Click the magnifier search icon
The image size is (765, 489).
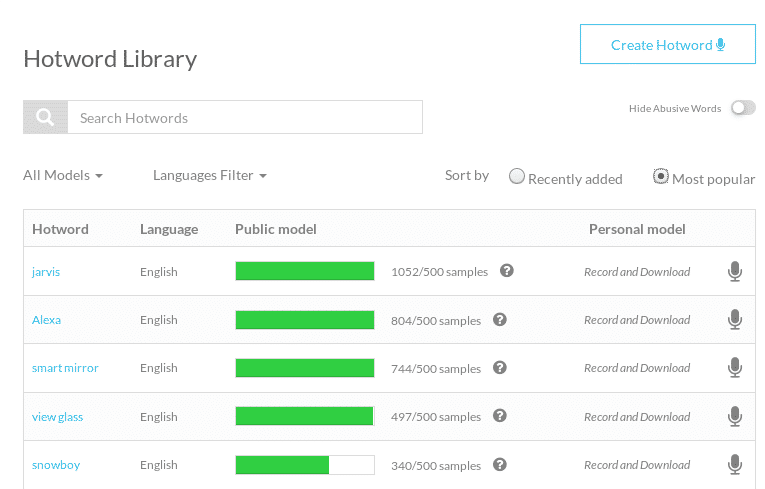pos(45,117)
